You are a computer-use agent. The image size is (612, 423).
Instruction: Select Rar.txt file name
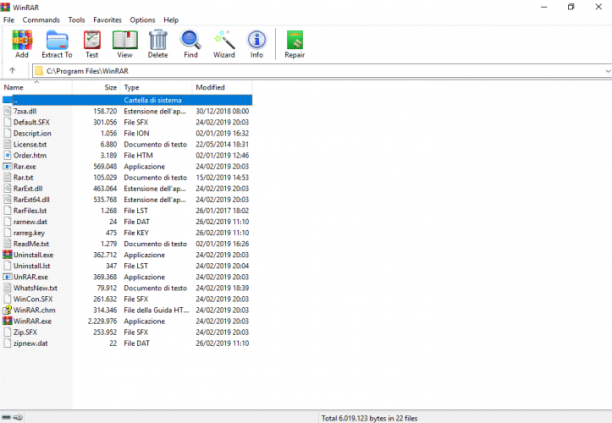23,177
